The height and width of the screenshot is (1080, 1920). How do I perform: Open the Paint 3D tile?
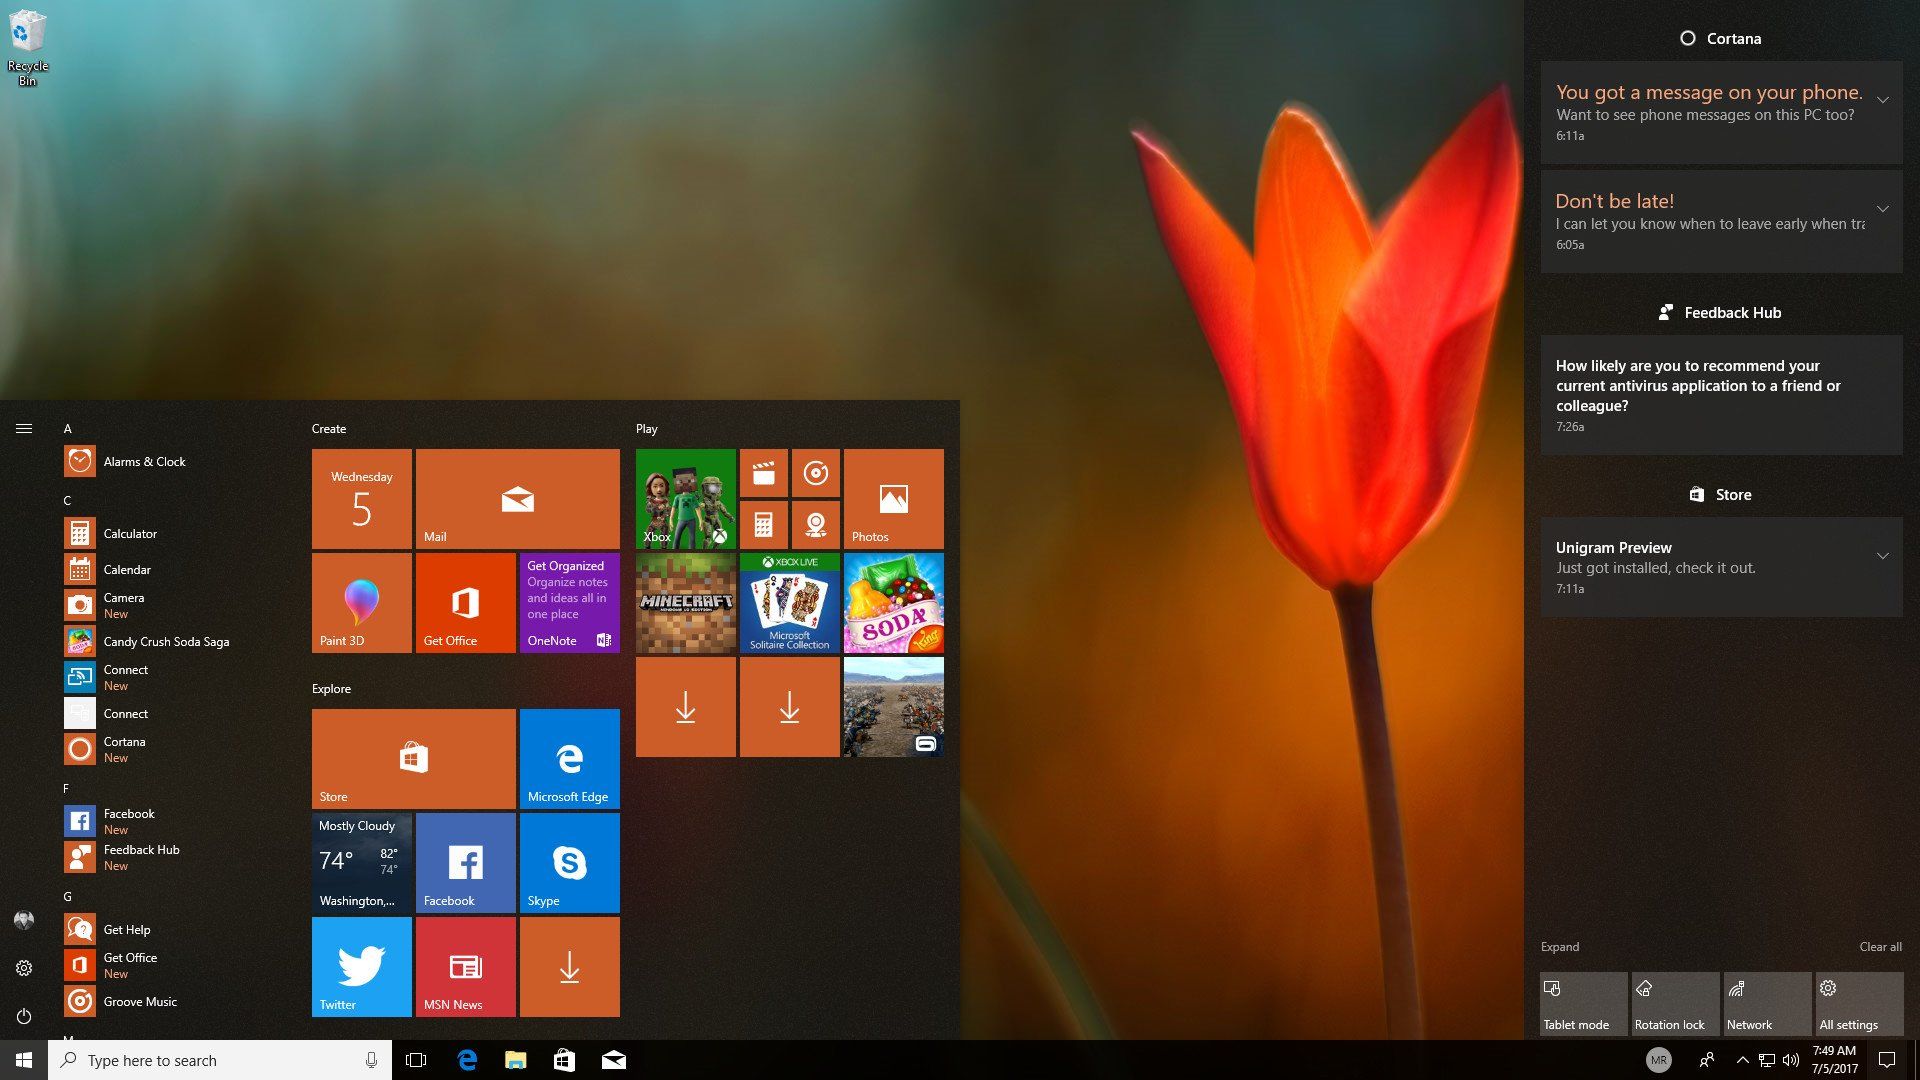pos(362,603)
